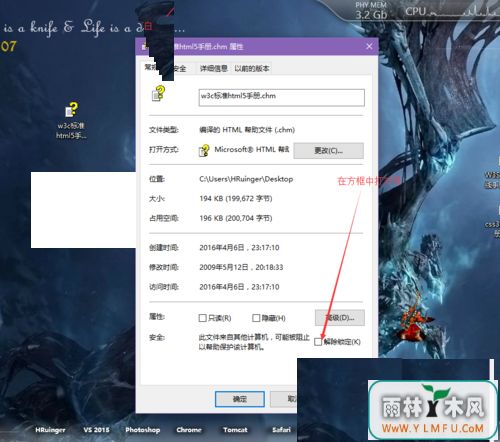Launch the Tomcat dock shortcut
The width and height of the screenshot is (500, 442).
(x=235, y=430)
